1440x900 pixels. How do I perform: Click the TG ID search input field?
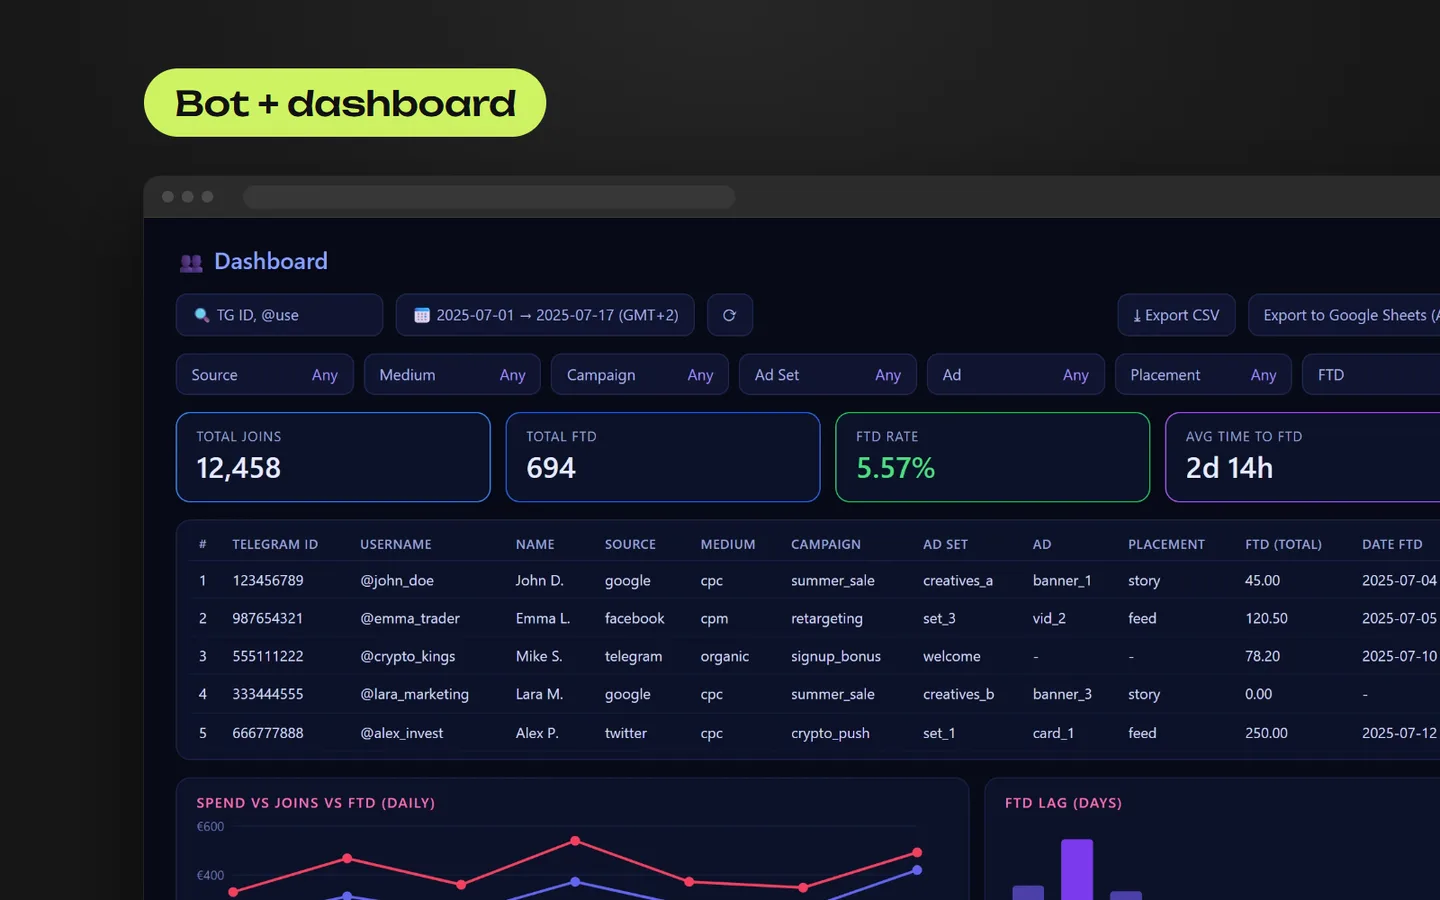click(279, 315)
